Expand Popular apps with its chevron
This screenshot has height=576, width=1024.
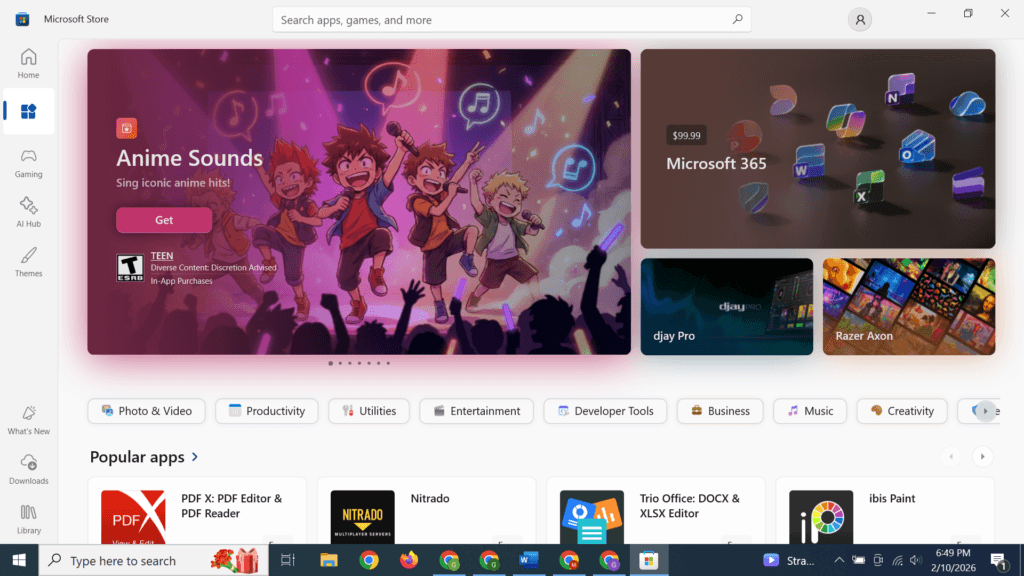tap(194, 457)
